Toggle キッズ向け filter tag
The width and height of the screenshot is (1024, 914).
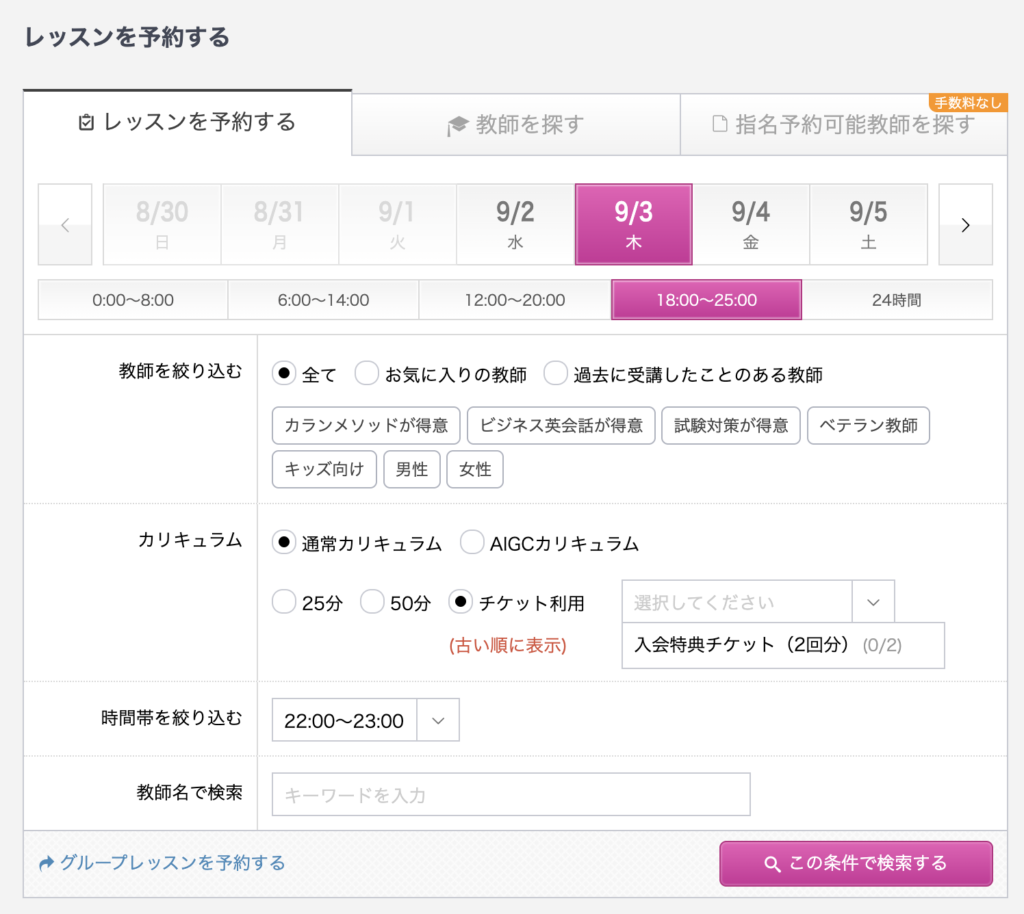(x=324, y=469)
